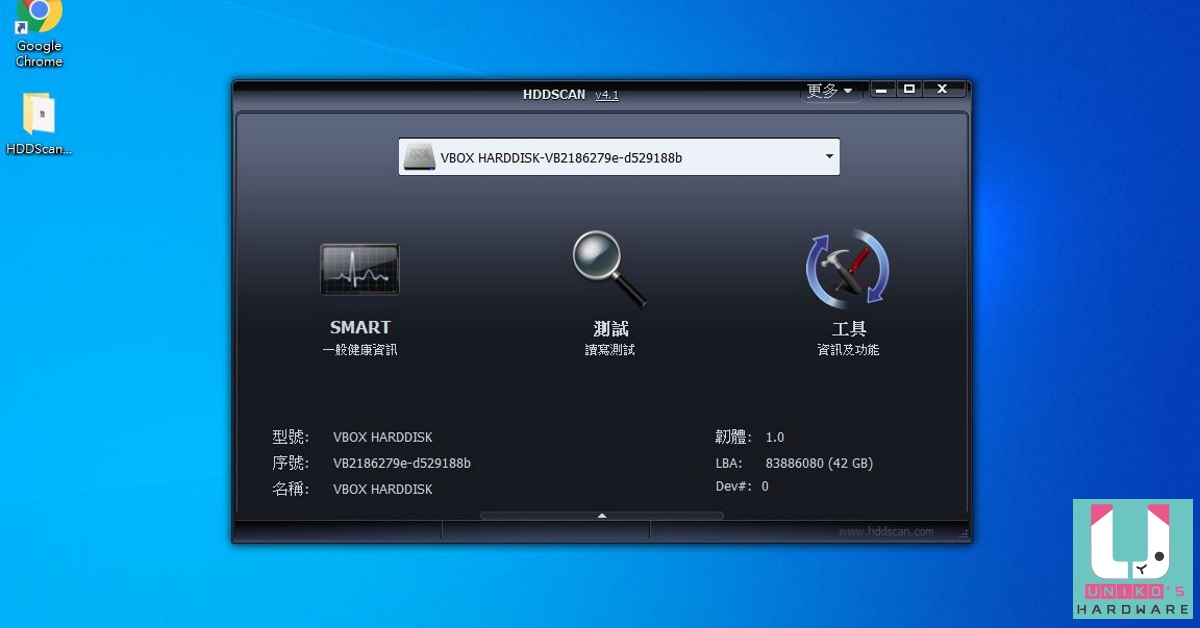Viewport: 1200px width, 628px height.
Task: Open the 更多 menu
Action: pos(829,91)
